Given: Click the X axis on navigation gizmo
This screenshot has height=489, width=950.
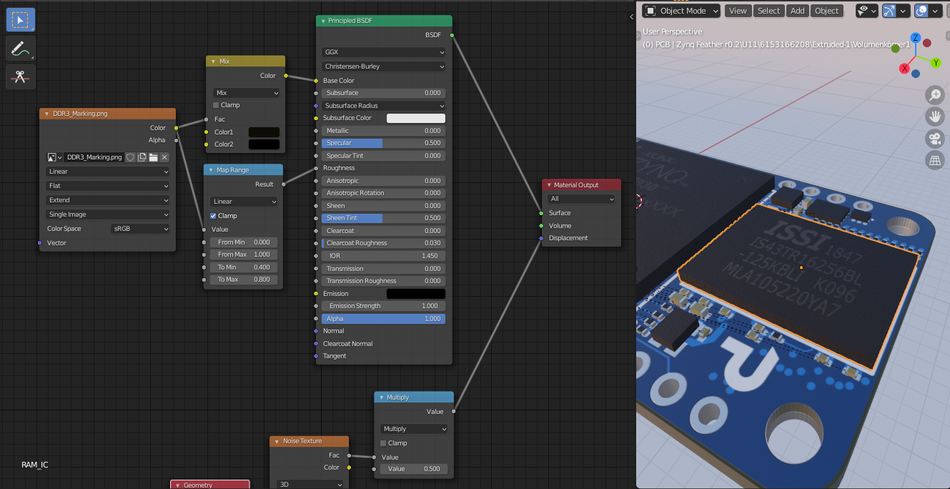Looking at the screenshot, I should 904,68.
